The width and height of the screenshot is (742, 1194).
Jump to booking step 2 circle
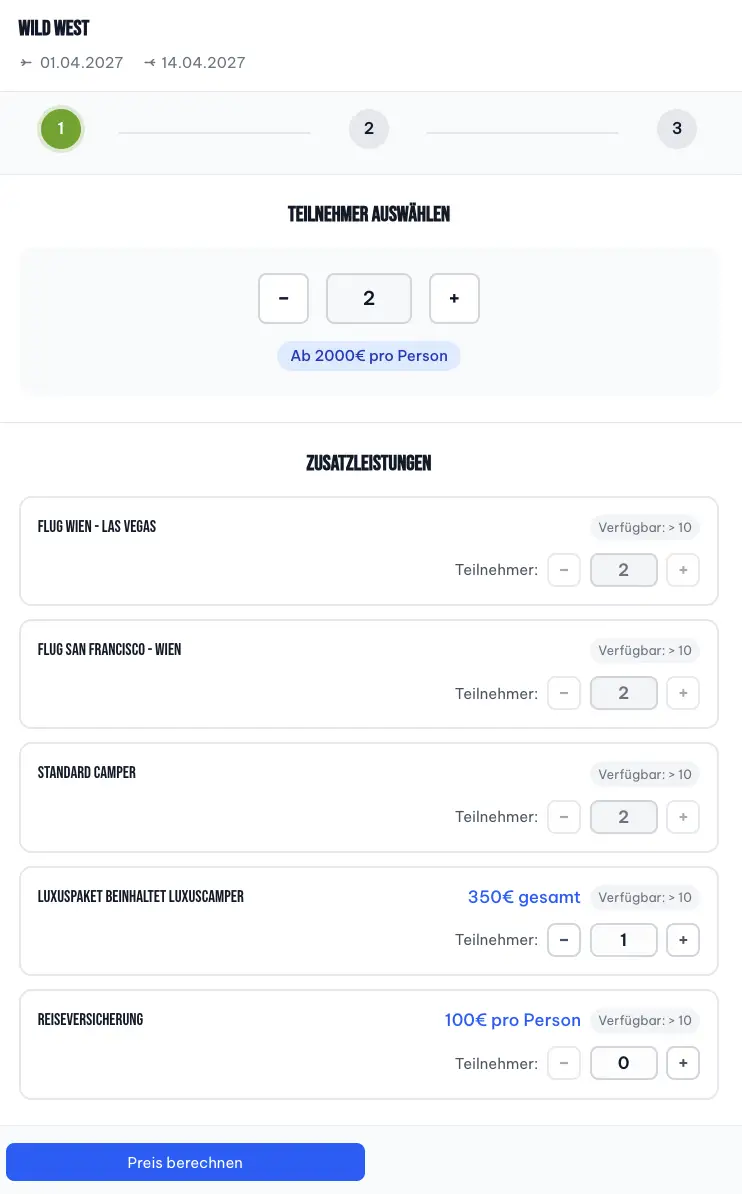pyautogui.click(x=369, y=129)
